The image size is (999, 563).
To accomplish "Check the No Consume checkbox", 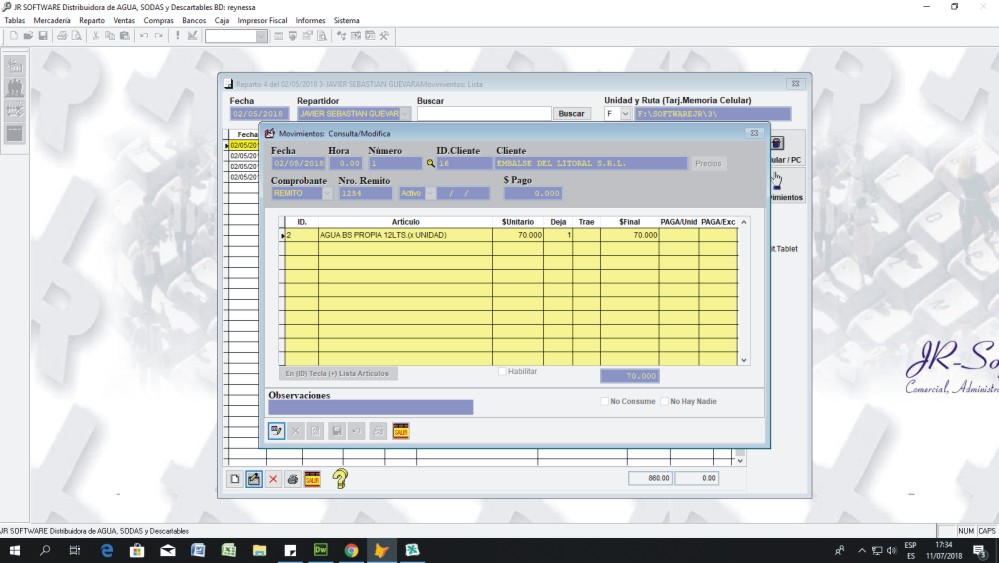I will 605,401.
